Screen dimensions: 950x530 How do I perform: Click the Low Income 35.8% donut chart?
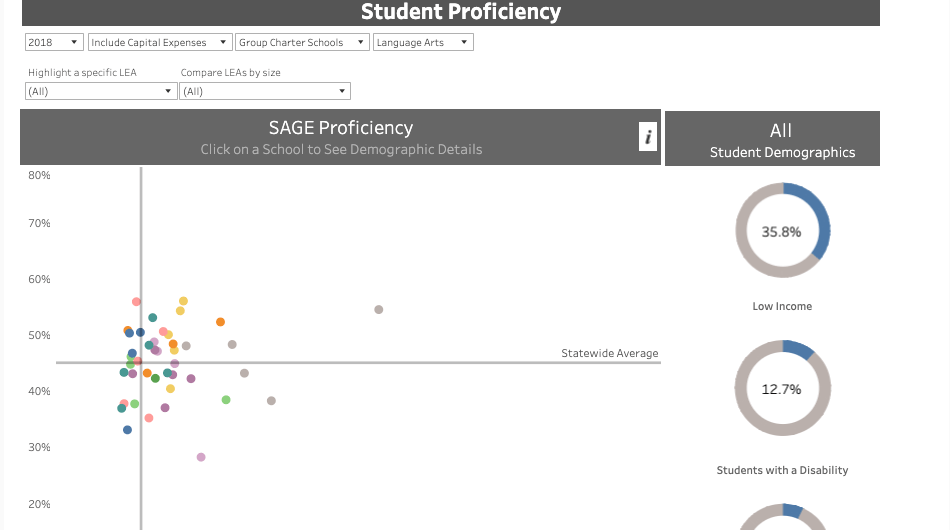click(782, 231)
